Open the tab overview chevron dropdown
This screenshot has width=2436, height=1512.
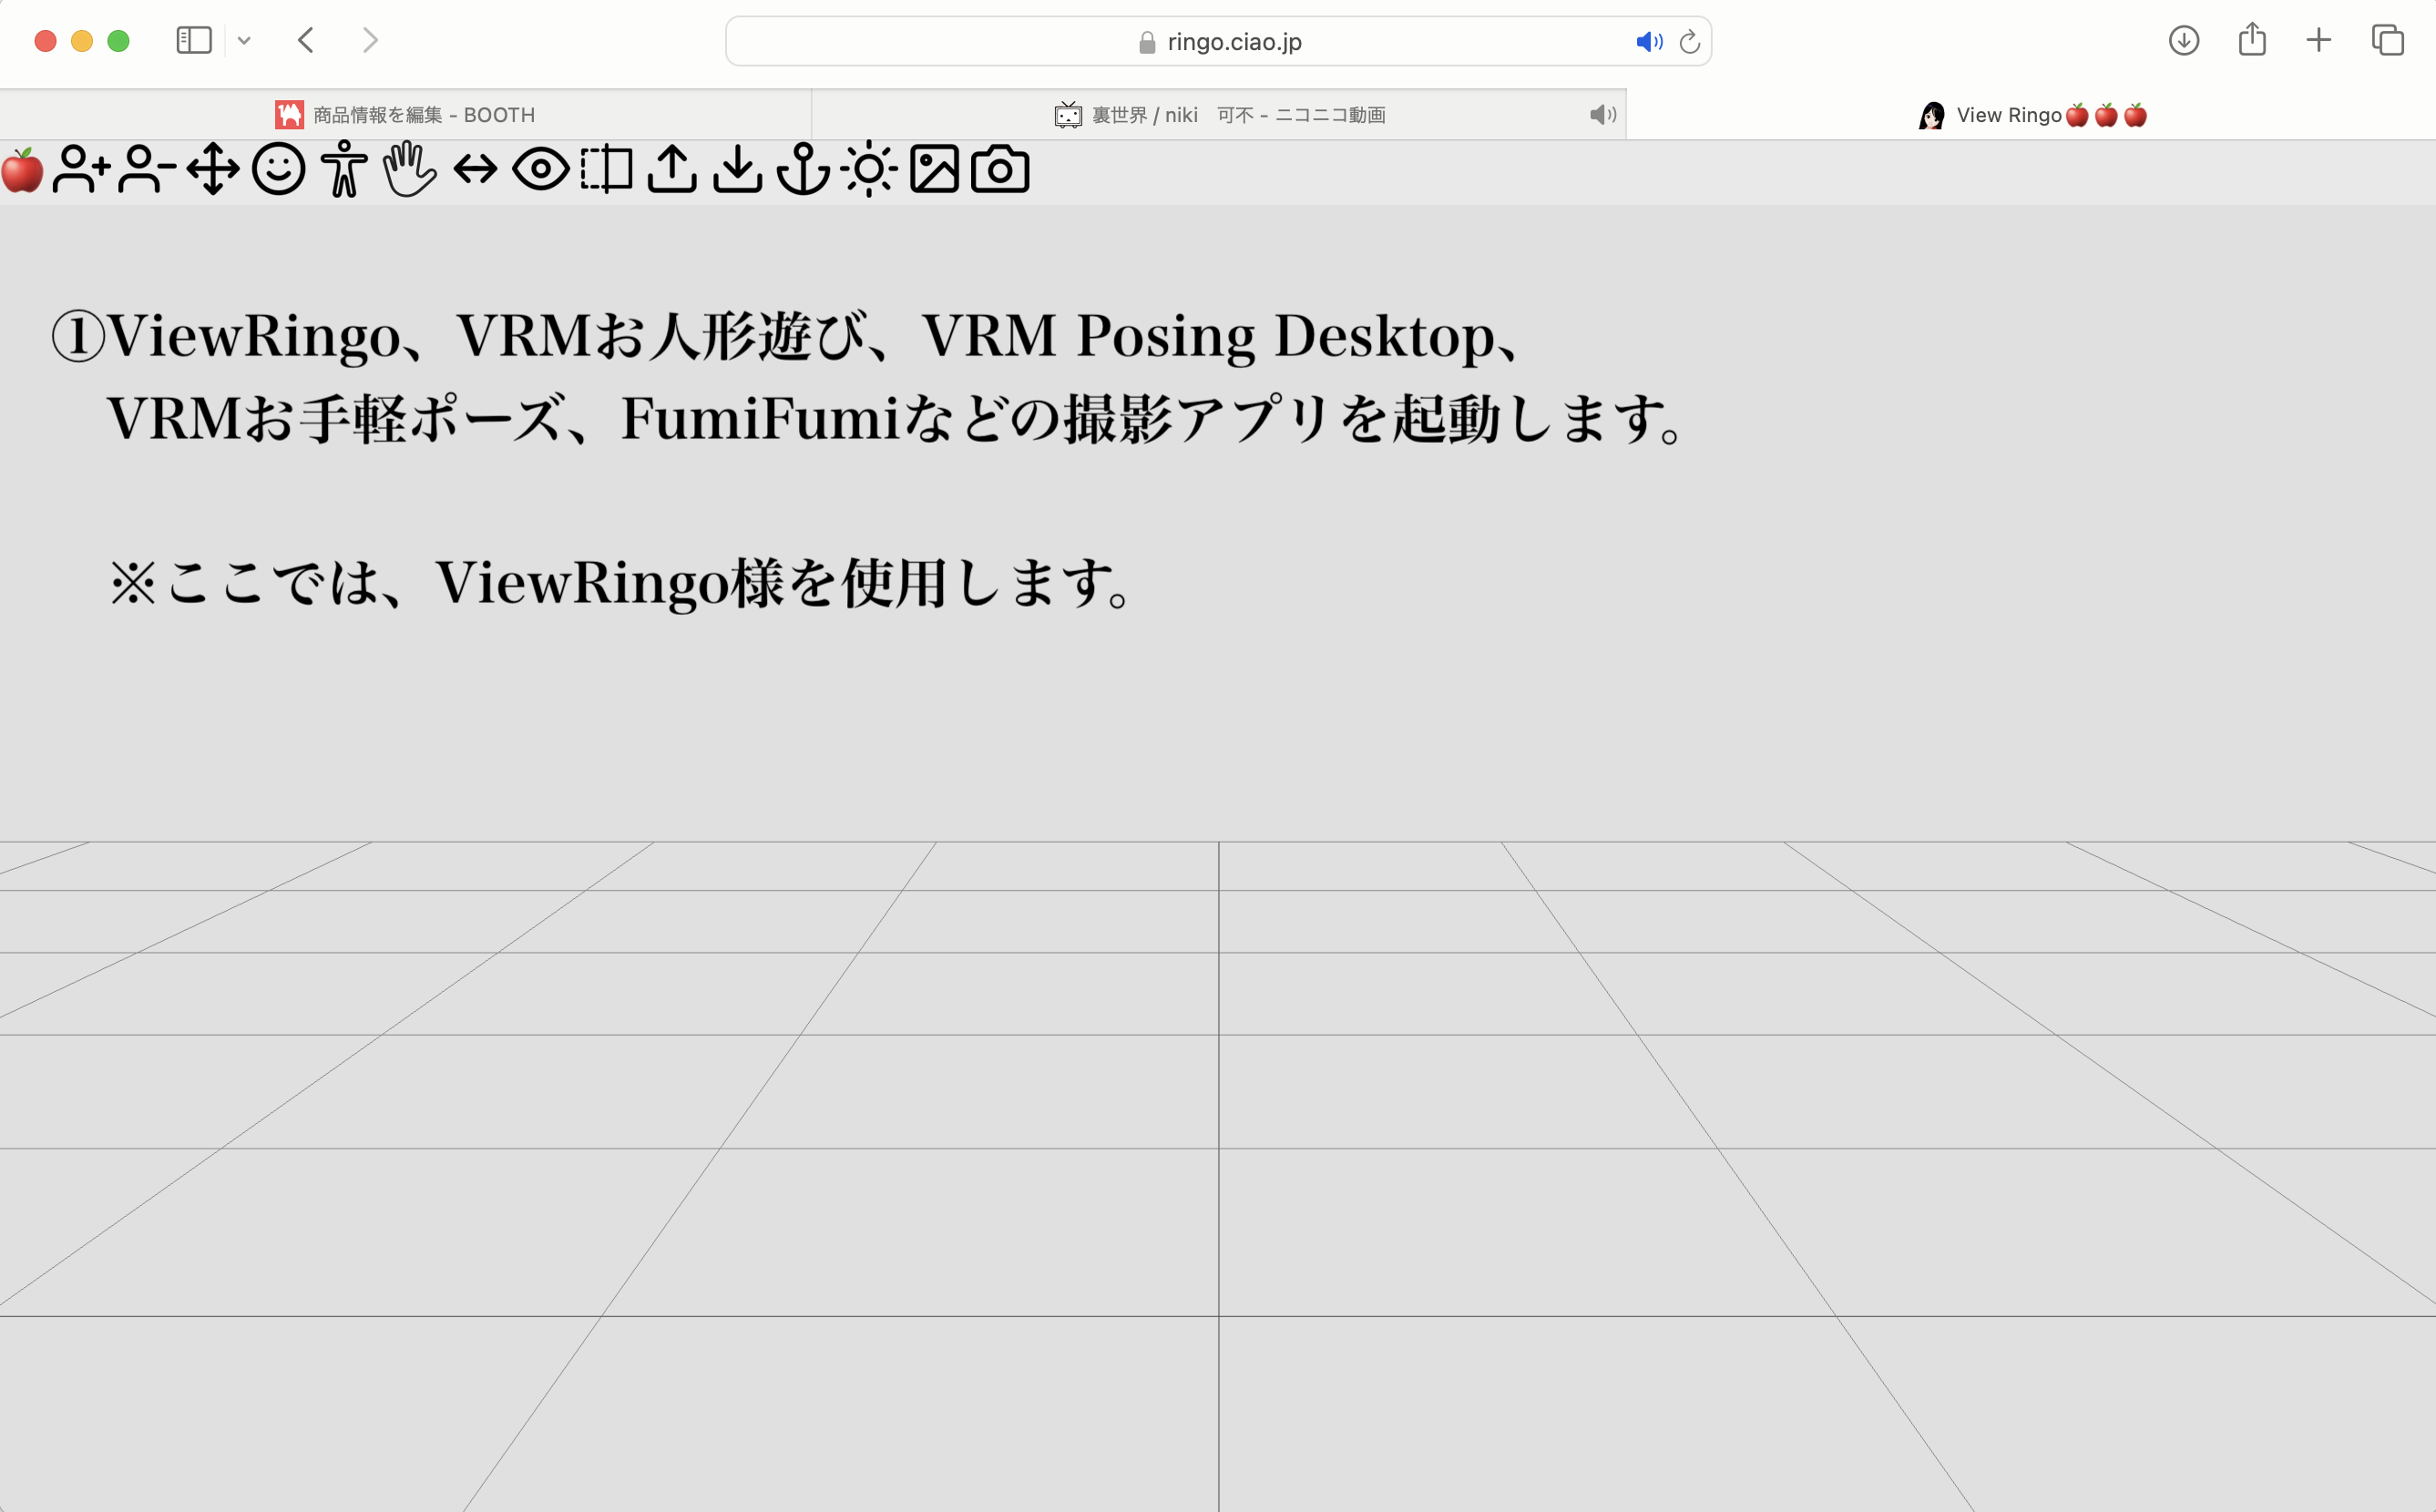click(245, 40)
